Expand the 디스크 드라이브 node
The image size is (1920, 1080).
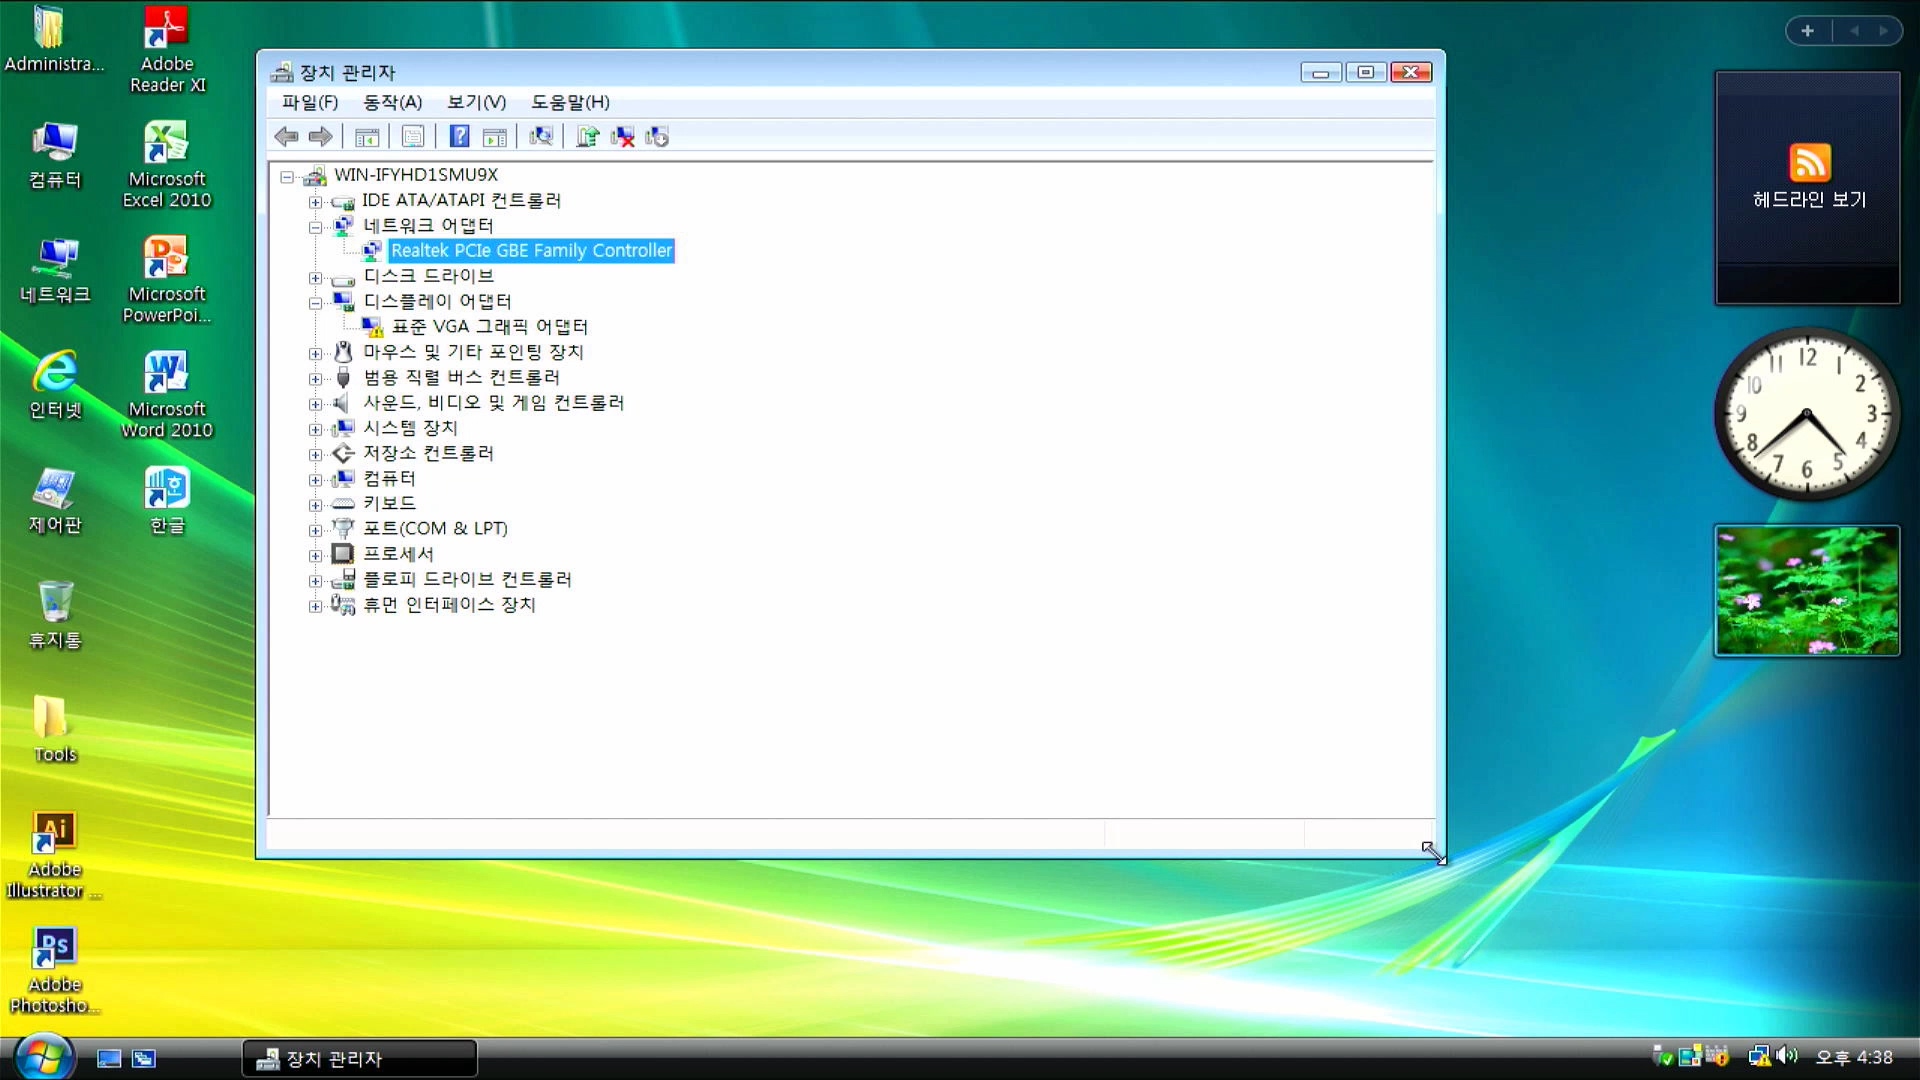pos(315,278)
